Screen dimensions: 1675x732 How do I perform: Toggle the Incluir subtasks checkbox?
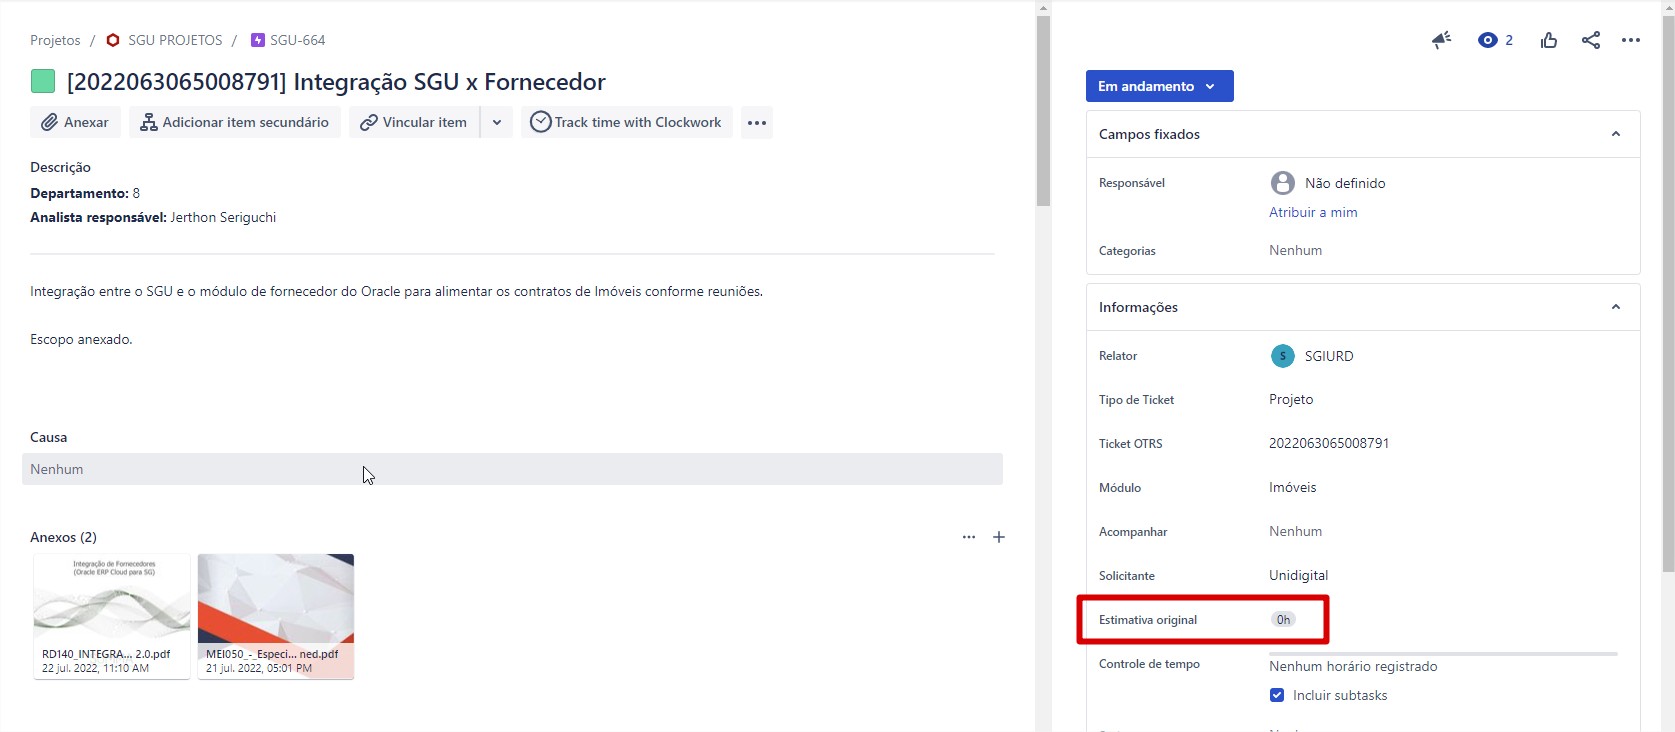click(x=1277, y=695)
